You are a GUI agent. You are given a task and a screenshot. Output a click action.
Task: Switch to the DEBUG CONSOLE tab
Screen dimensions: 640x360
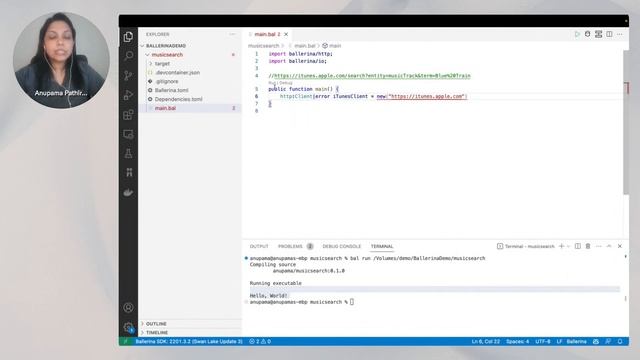coord(342,246)
